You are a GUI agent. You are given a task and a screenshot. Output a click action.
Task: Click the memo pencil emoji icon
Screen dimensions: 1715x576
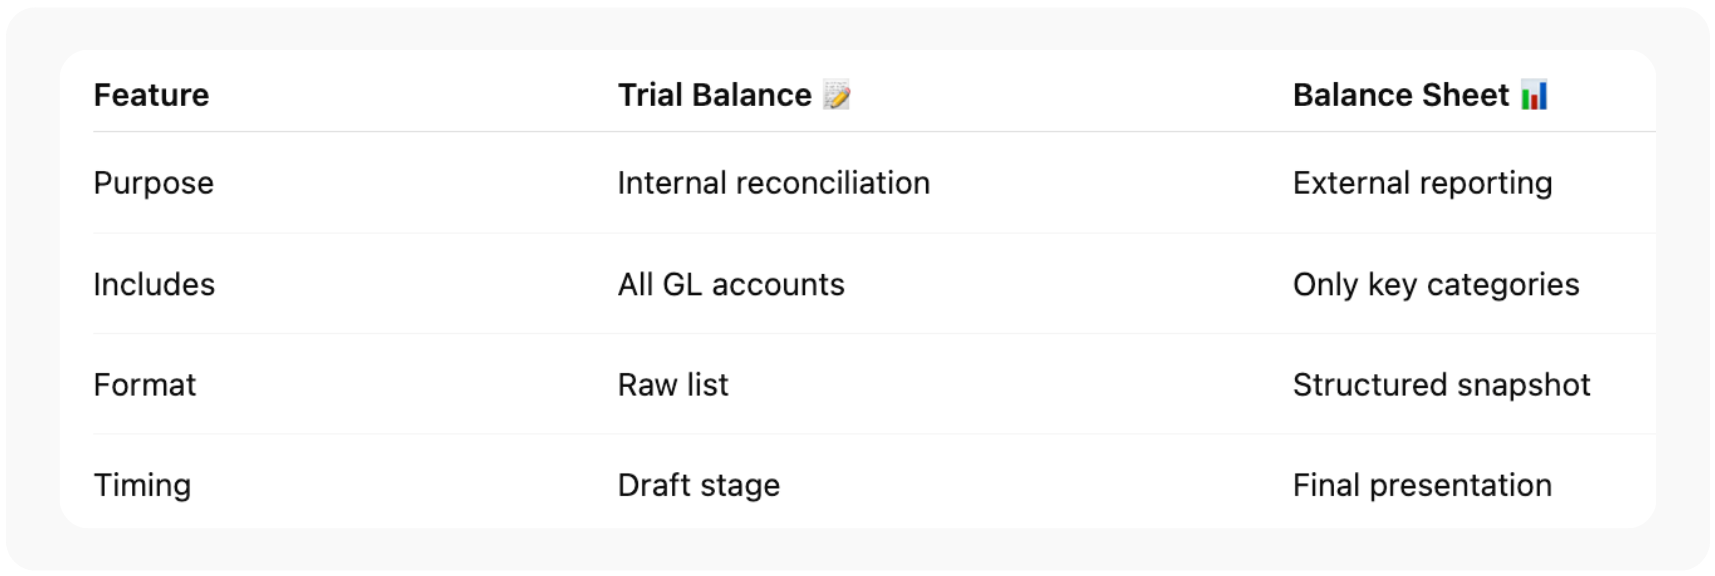(x=836, y=96)
